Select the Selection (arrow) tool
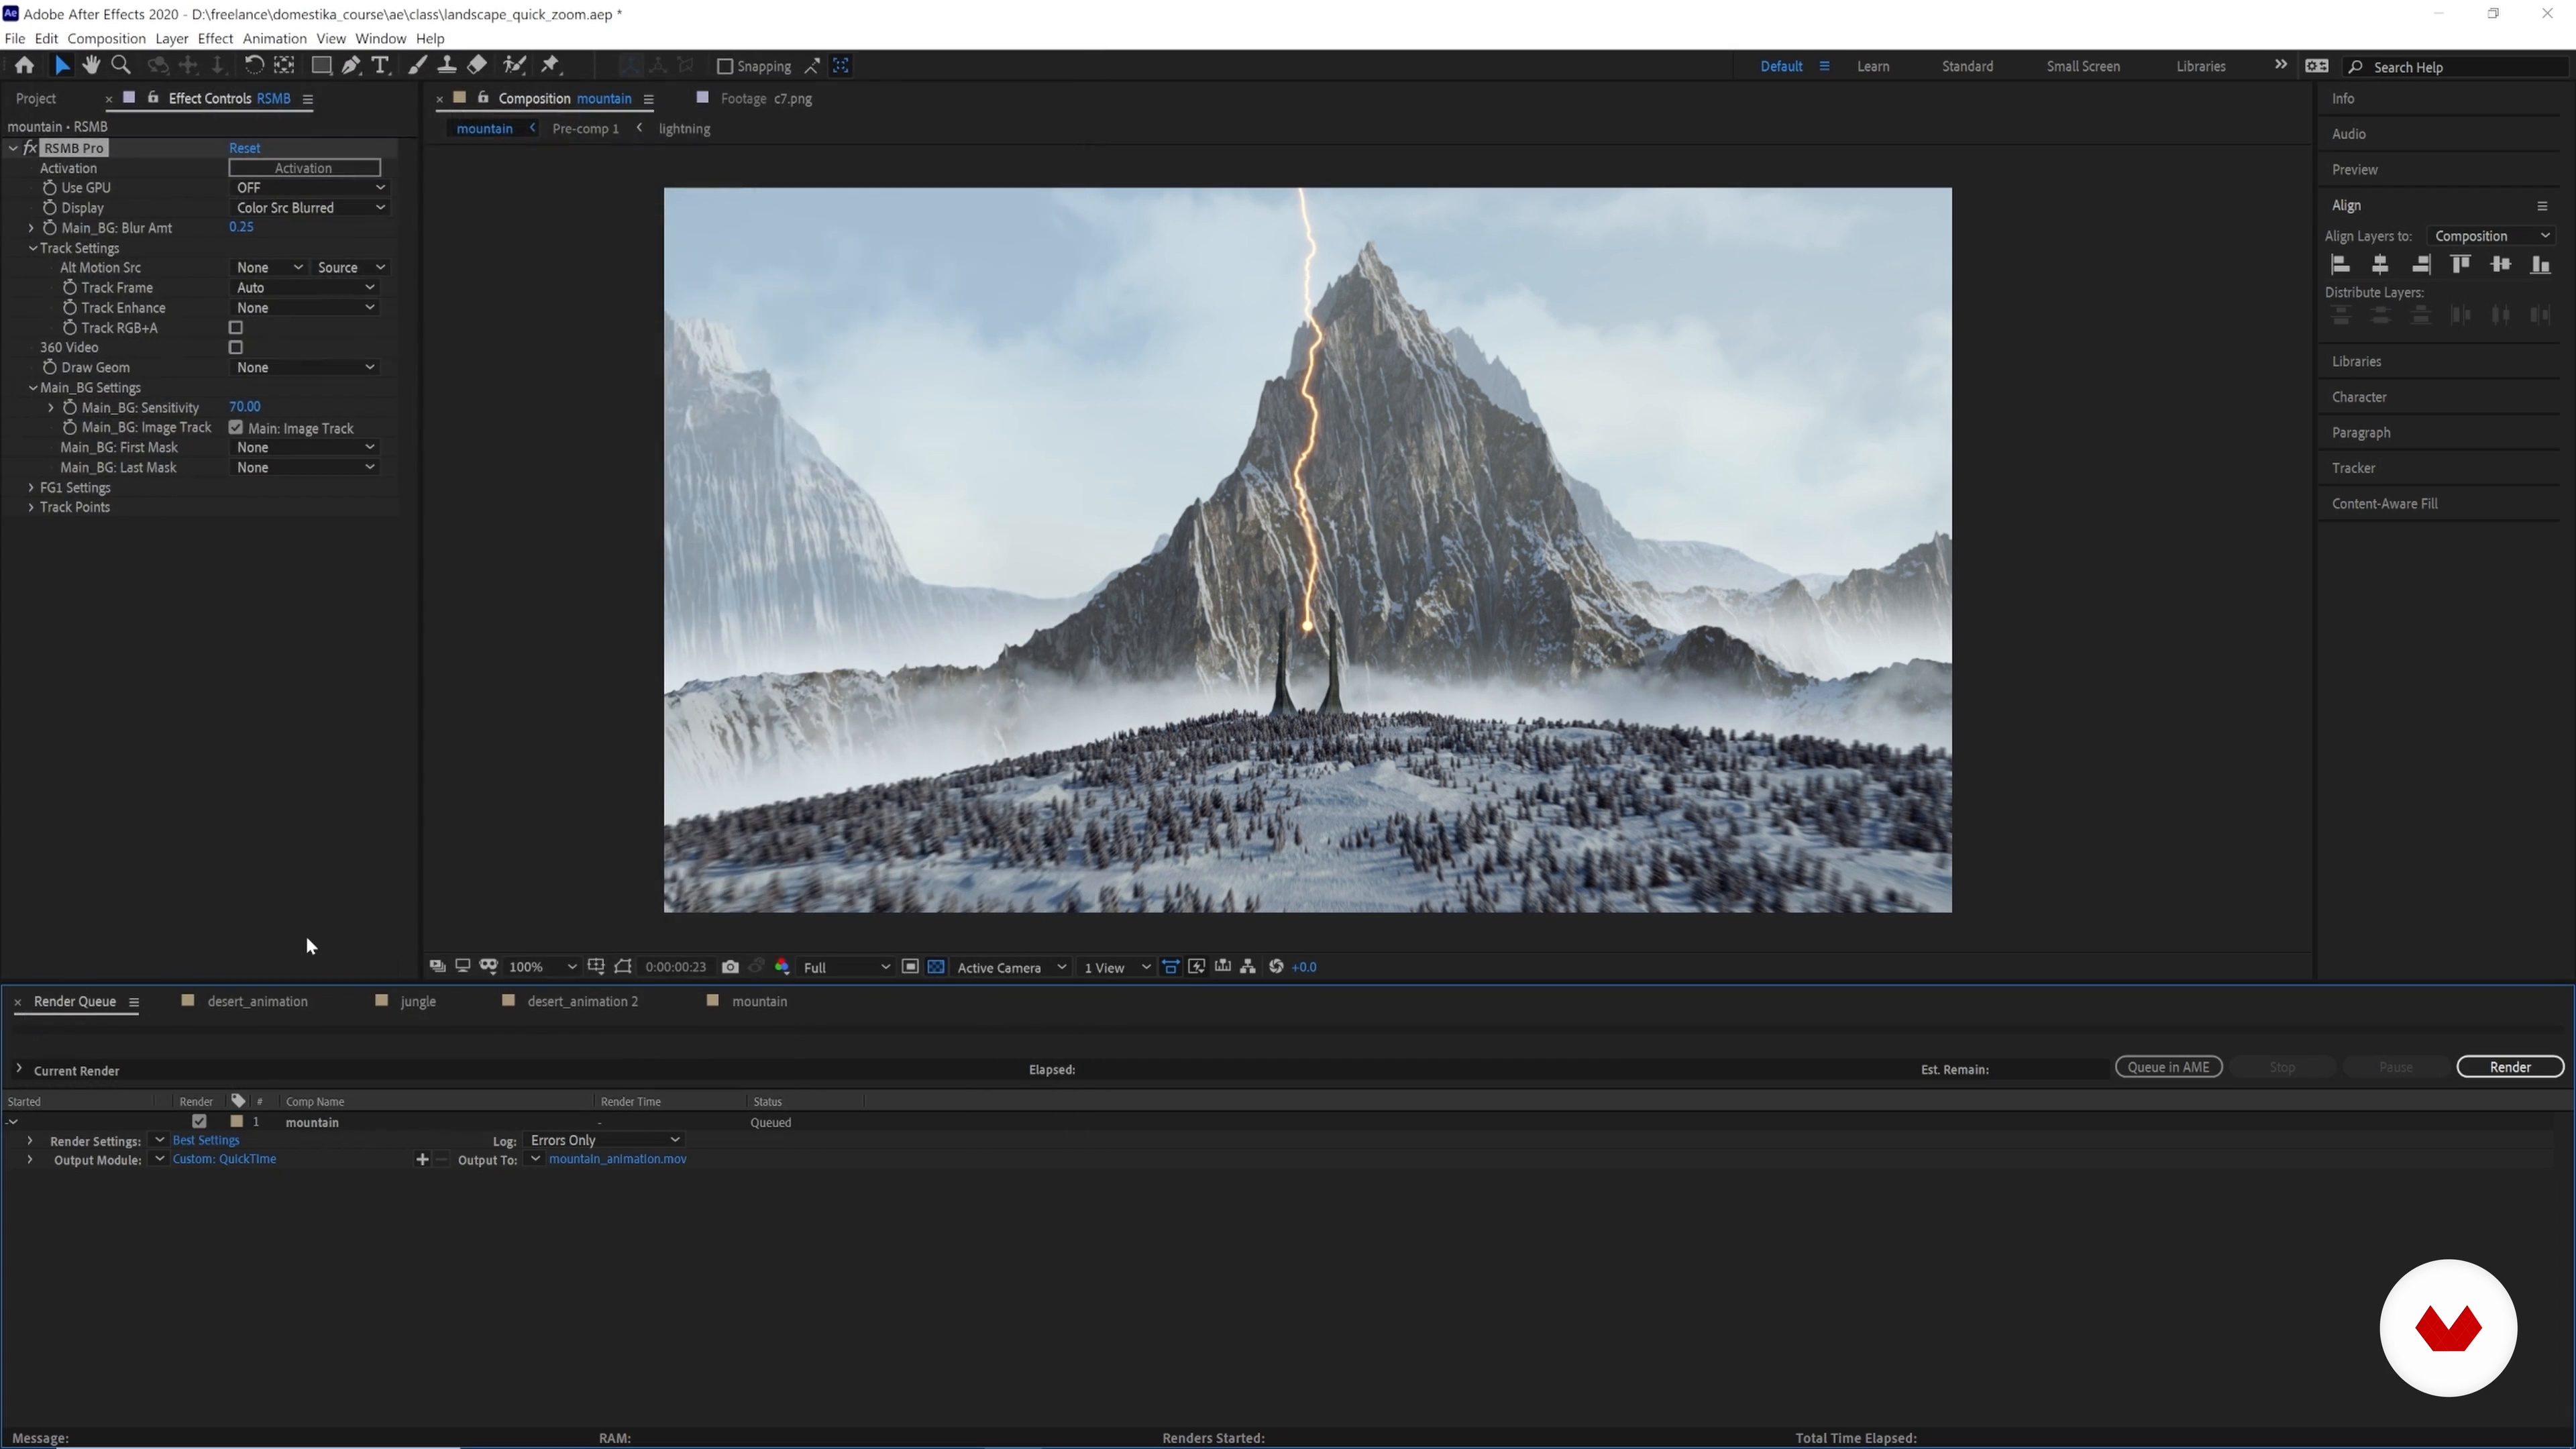This screenshot has height=1449, width=2576. coord(62,66)
